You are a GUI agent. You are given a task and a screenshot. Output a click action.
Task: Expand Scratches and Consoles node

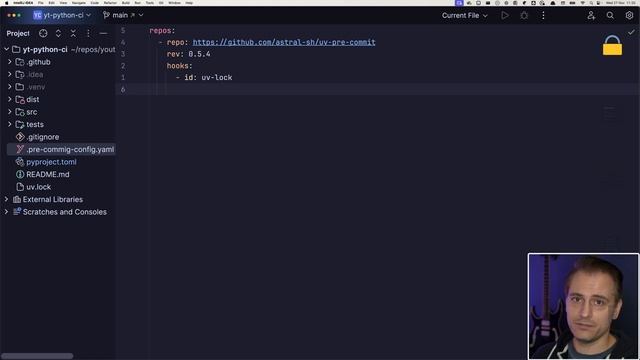click(x=6, y=212)
